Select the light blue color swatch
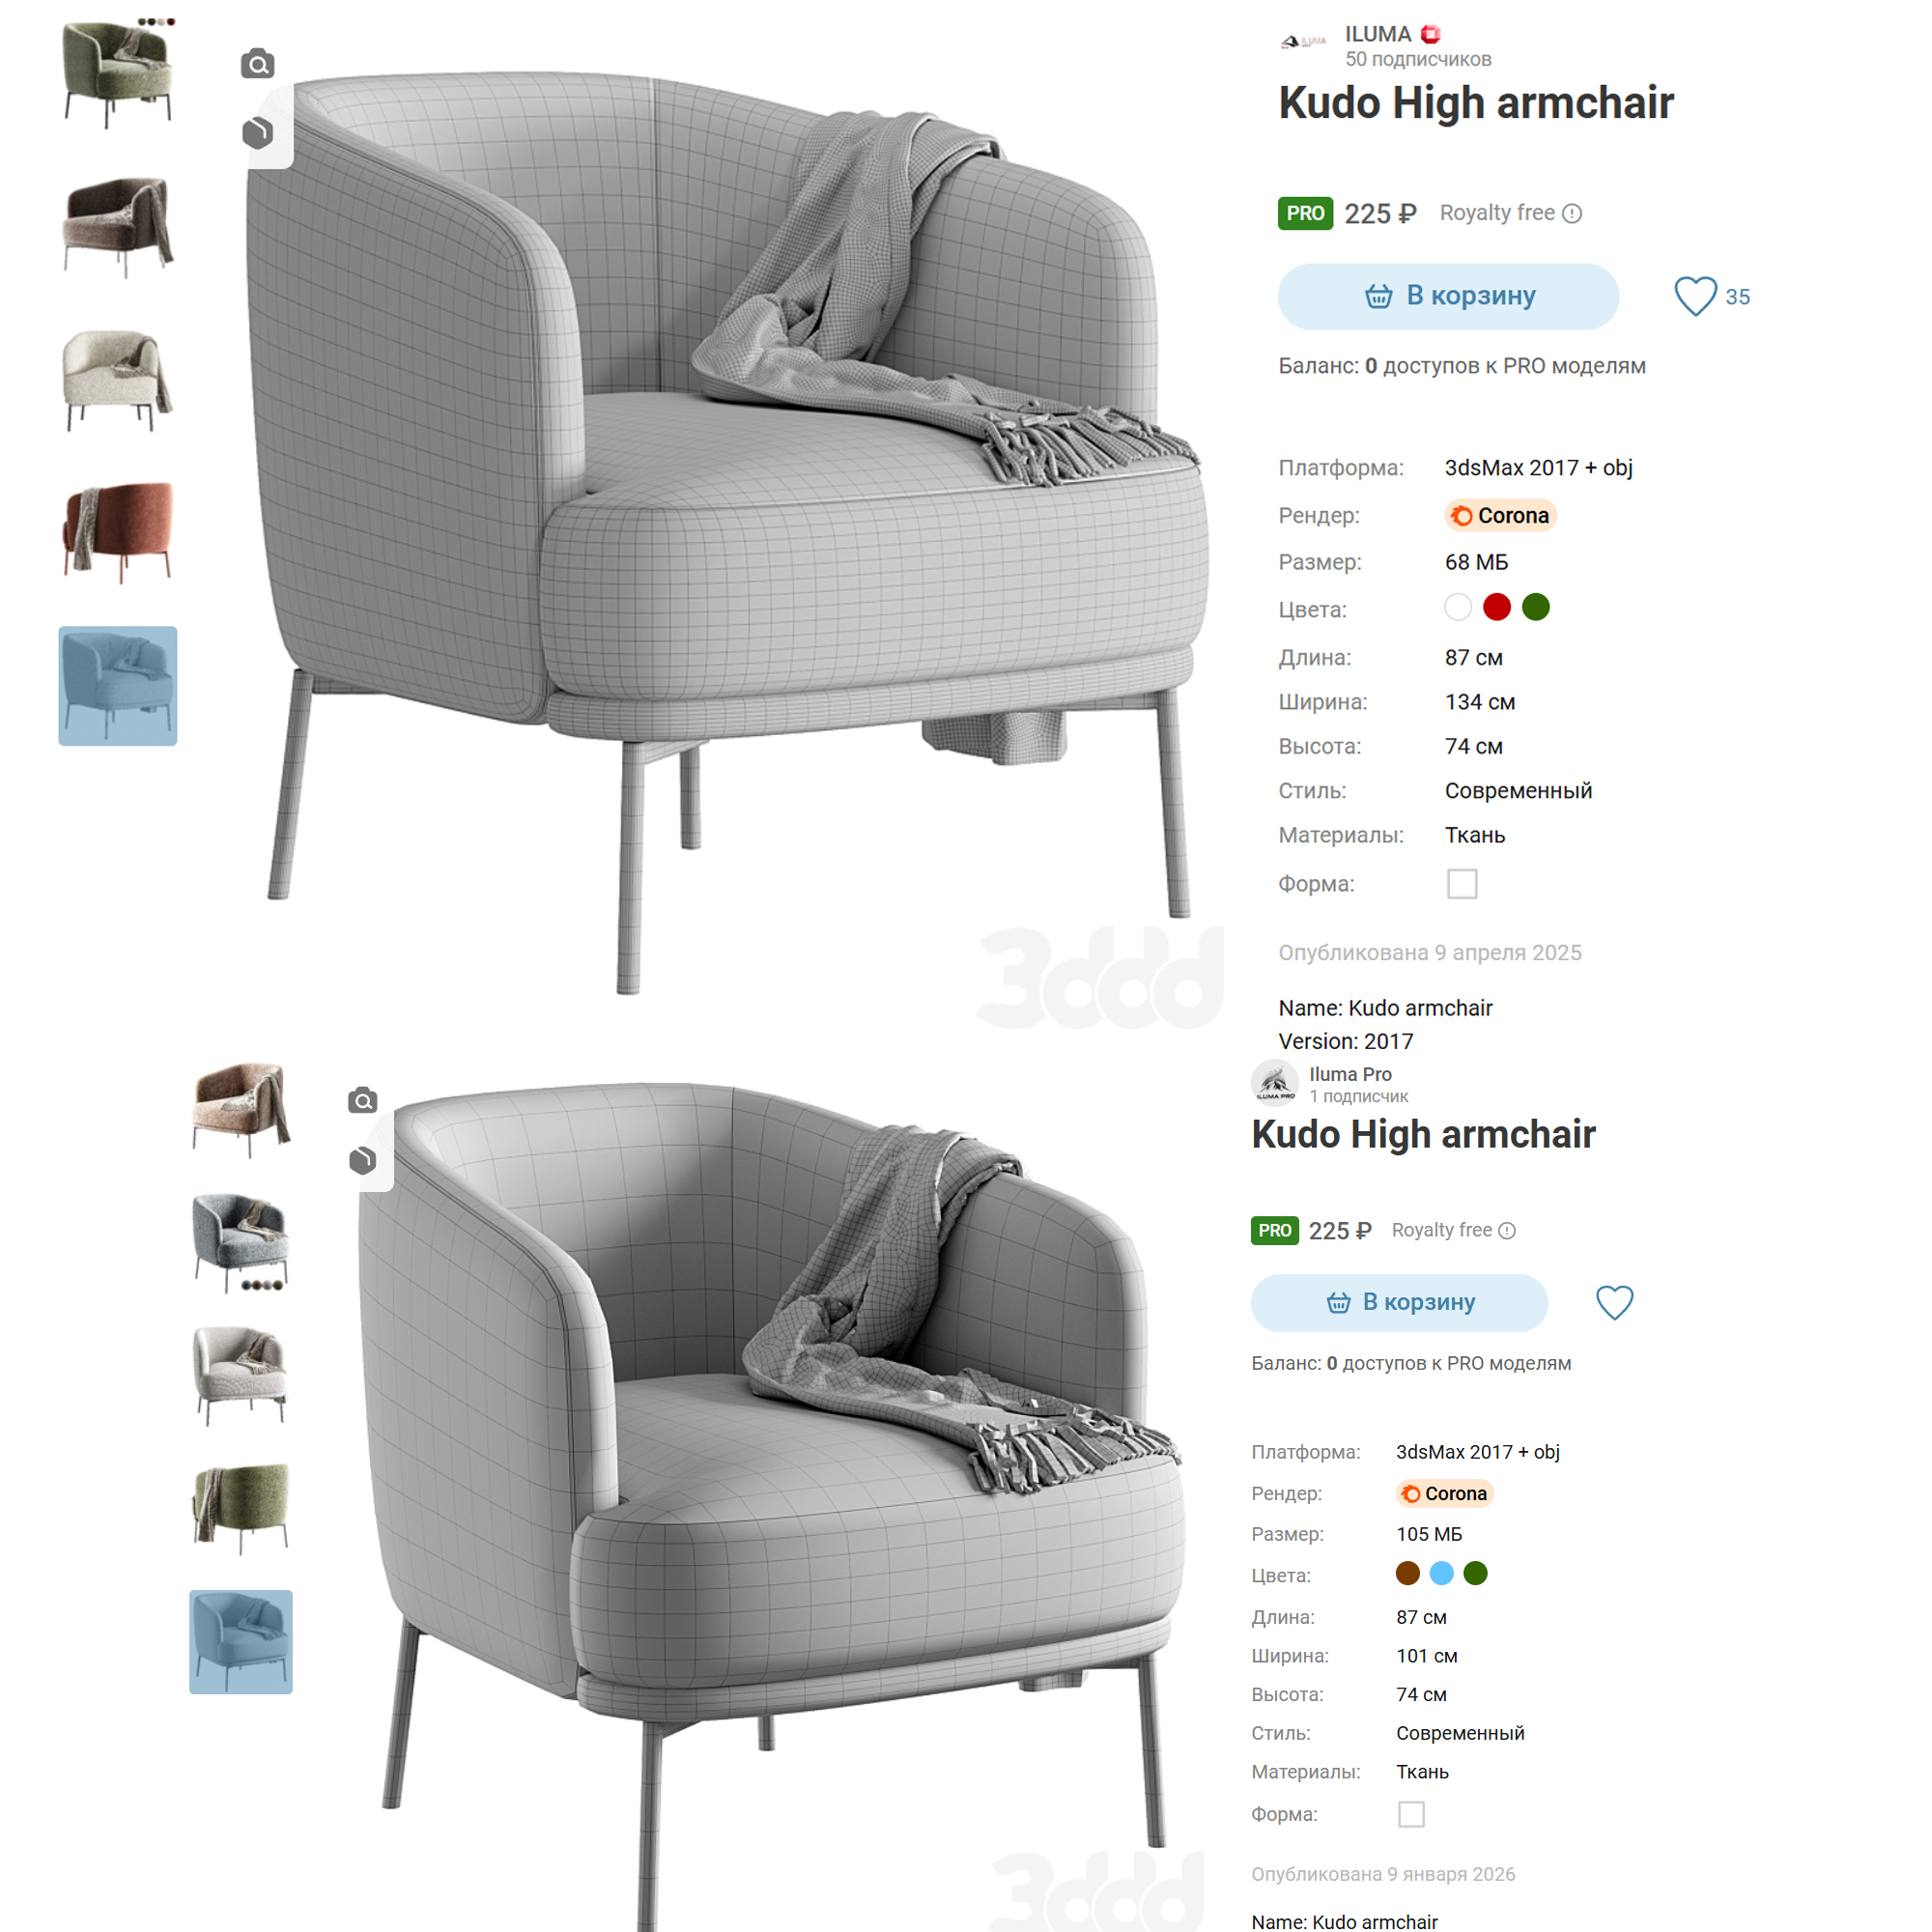This screenshot has height=1932, width=1932. click(1441, 1573)
